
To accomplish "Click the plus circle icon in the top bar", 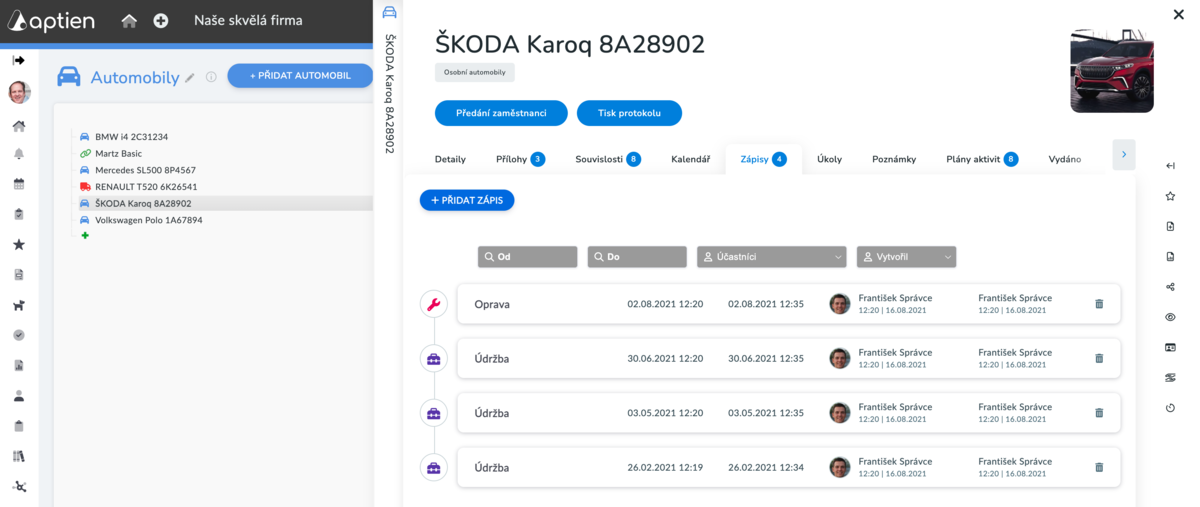I will click(161, 20).
